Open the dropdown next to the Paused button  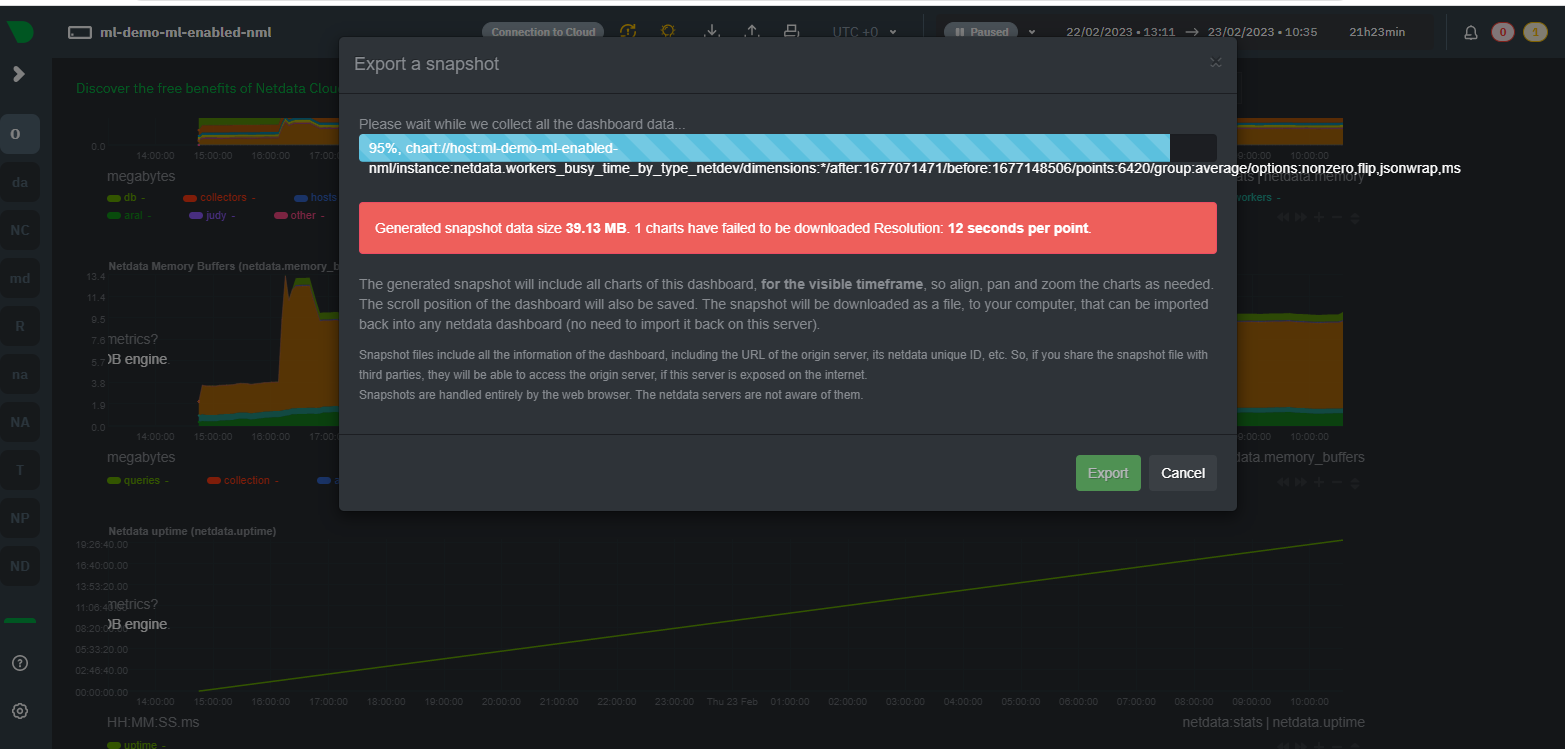pos(1030,31)
